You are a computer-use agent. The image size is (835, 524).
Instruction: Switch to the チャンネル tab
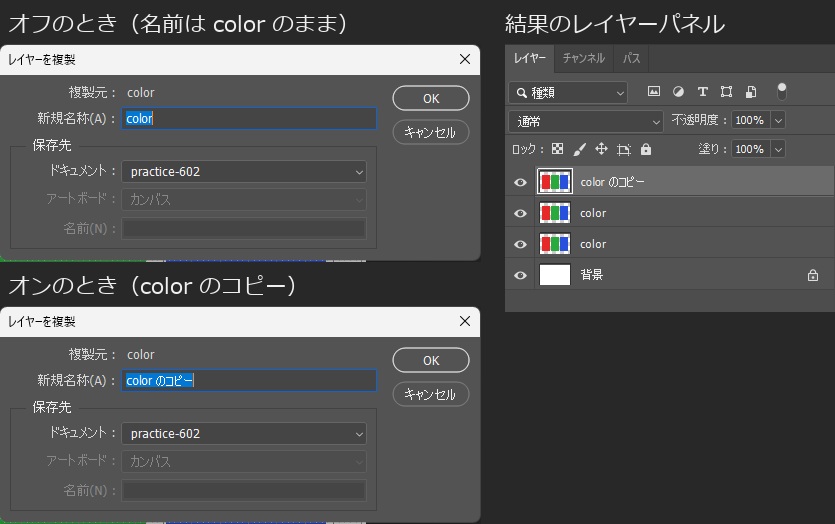[584, 58]
